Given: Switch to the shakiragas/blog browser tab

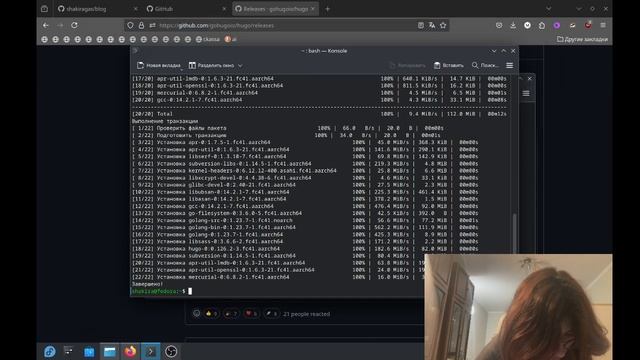Looking at the screenshot, I should tap(97, 9).
